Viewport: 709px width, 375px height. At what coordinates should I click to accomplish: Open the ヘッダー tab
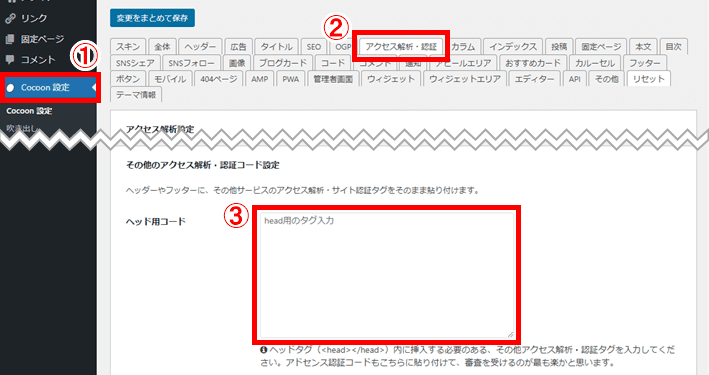pos(200,47)
